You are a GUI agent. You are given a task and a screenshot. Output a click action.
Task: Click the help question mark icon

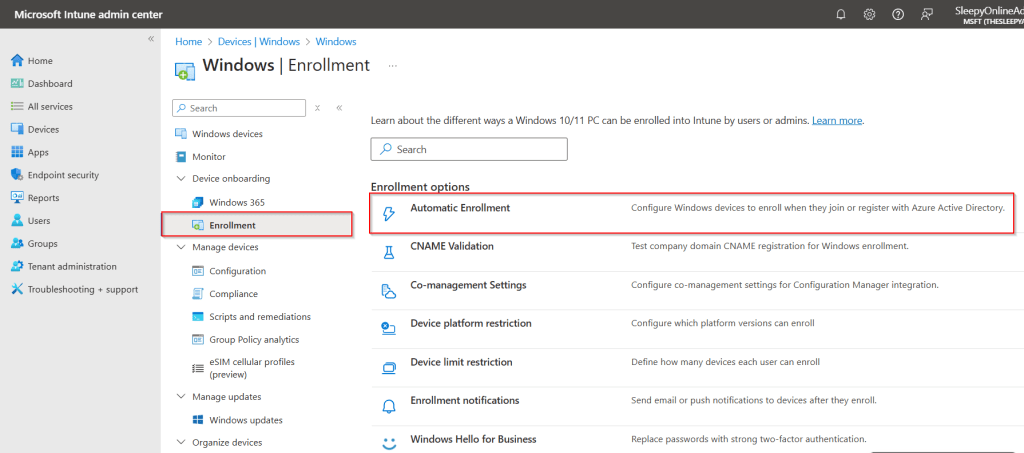pos(898,14)
